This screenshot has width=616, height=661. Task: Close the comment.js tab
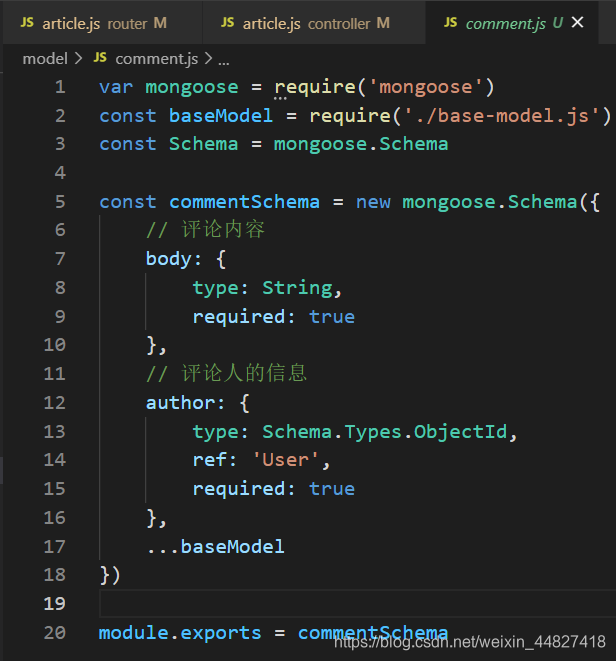coord(577,22)
